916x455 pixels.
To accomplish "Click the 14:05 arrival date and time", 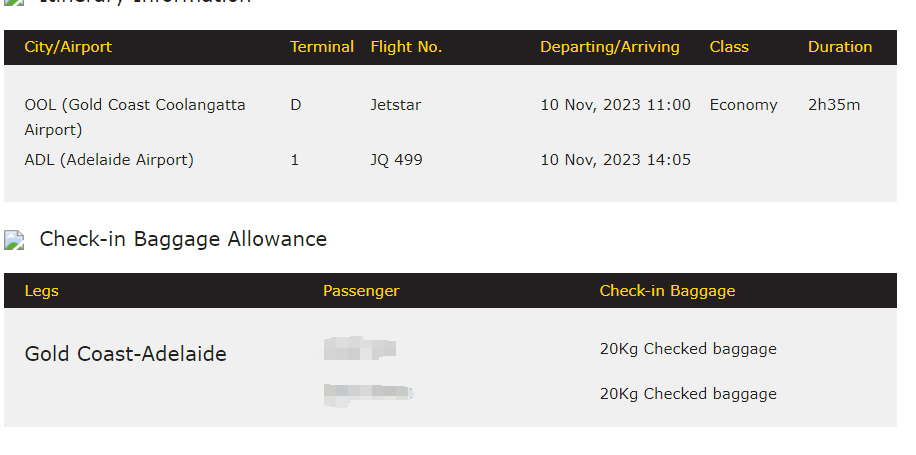I will (615, 160).
